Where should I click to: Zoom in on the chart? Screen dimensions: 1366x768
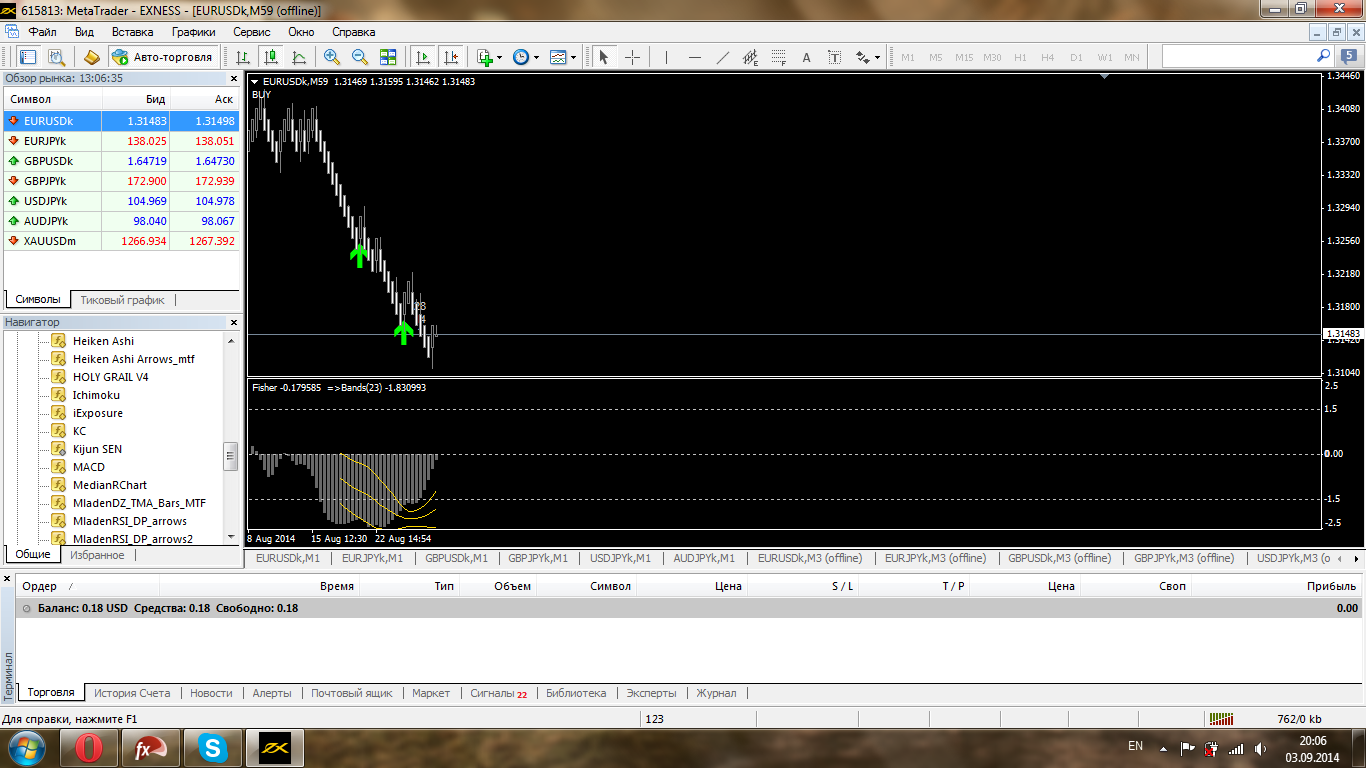(x=331, y=57)
